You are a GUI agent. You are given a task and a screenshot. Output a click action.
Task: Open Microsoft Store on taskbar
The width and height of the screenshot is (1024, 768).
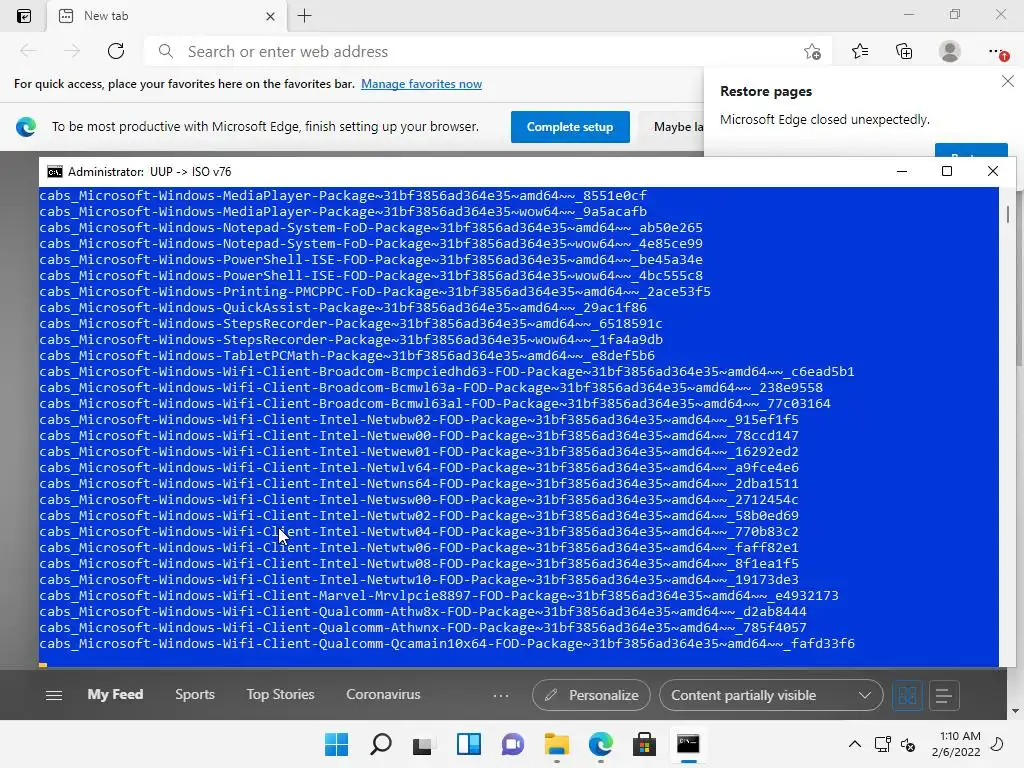[x=644, y=744]
